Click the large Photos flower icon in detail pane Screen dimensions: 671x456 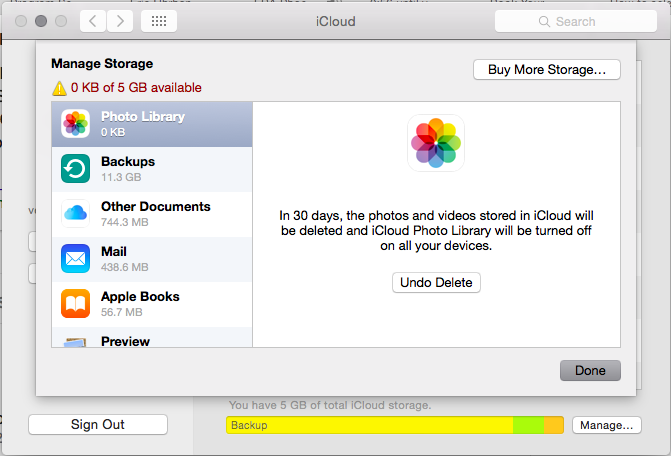tap(436, 143)
